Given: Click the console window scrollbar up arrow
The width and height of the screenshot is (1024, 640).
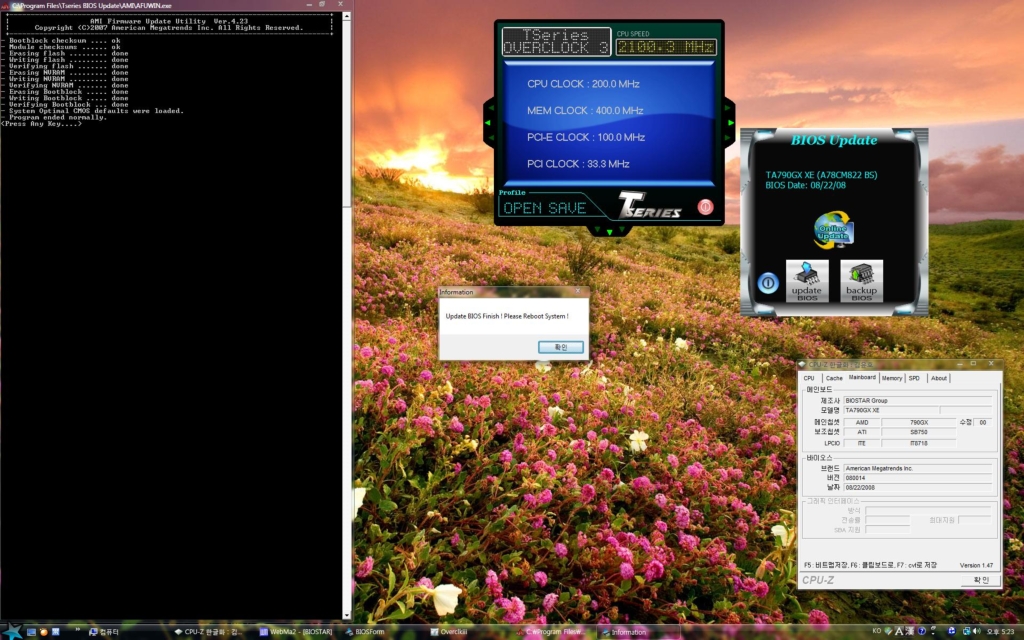Looking at the screenshot, I should pyautogui.click(x=347, y=16).
